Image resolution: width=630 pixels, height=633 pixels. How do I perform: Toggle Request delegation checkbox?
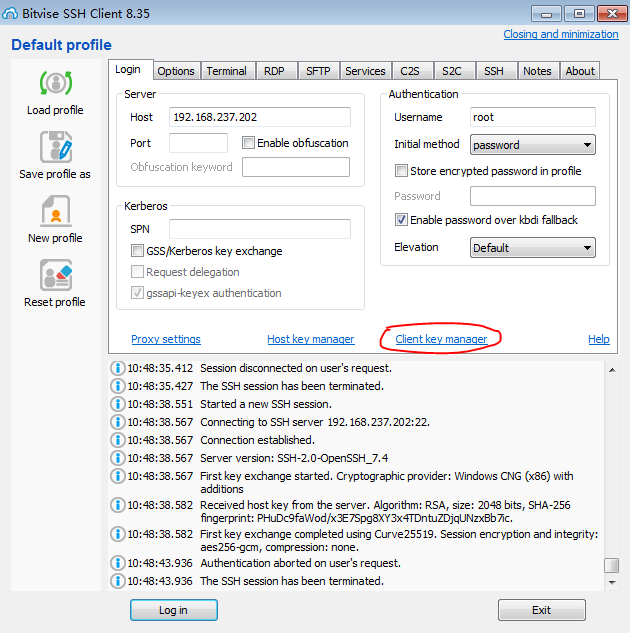(137, 272)
